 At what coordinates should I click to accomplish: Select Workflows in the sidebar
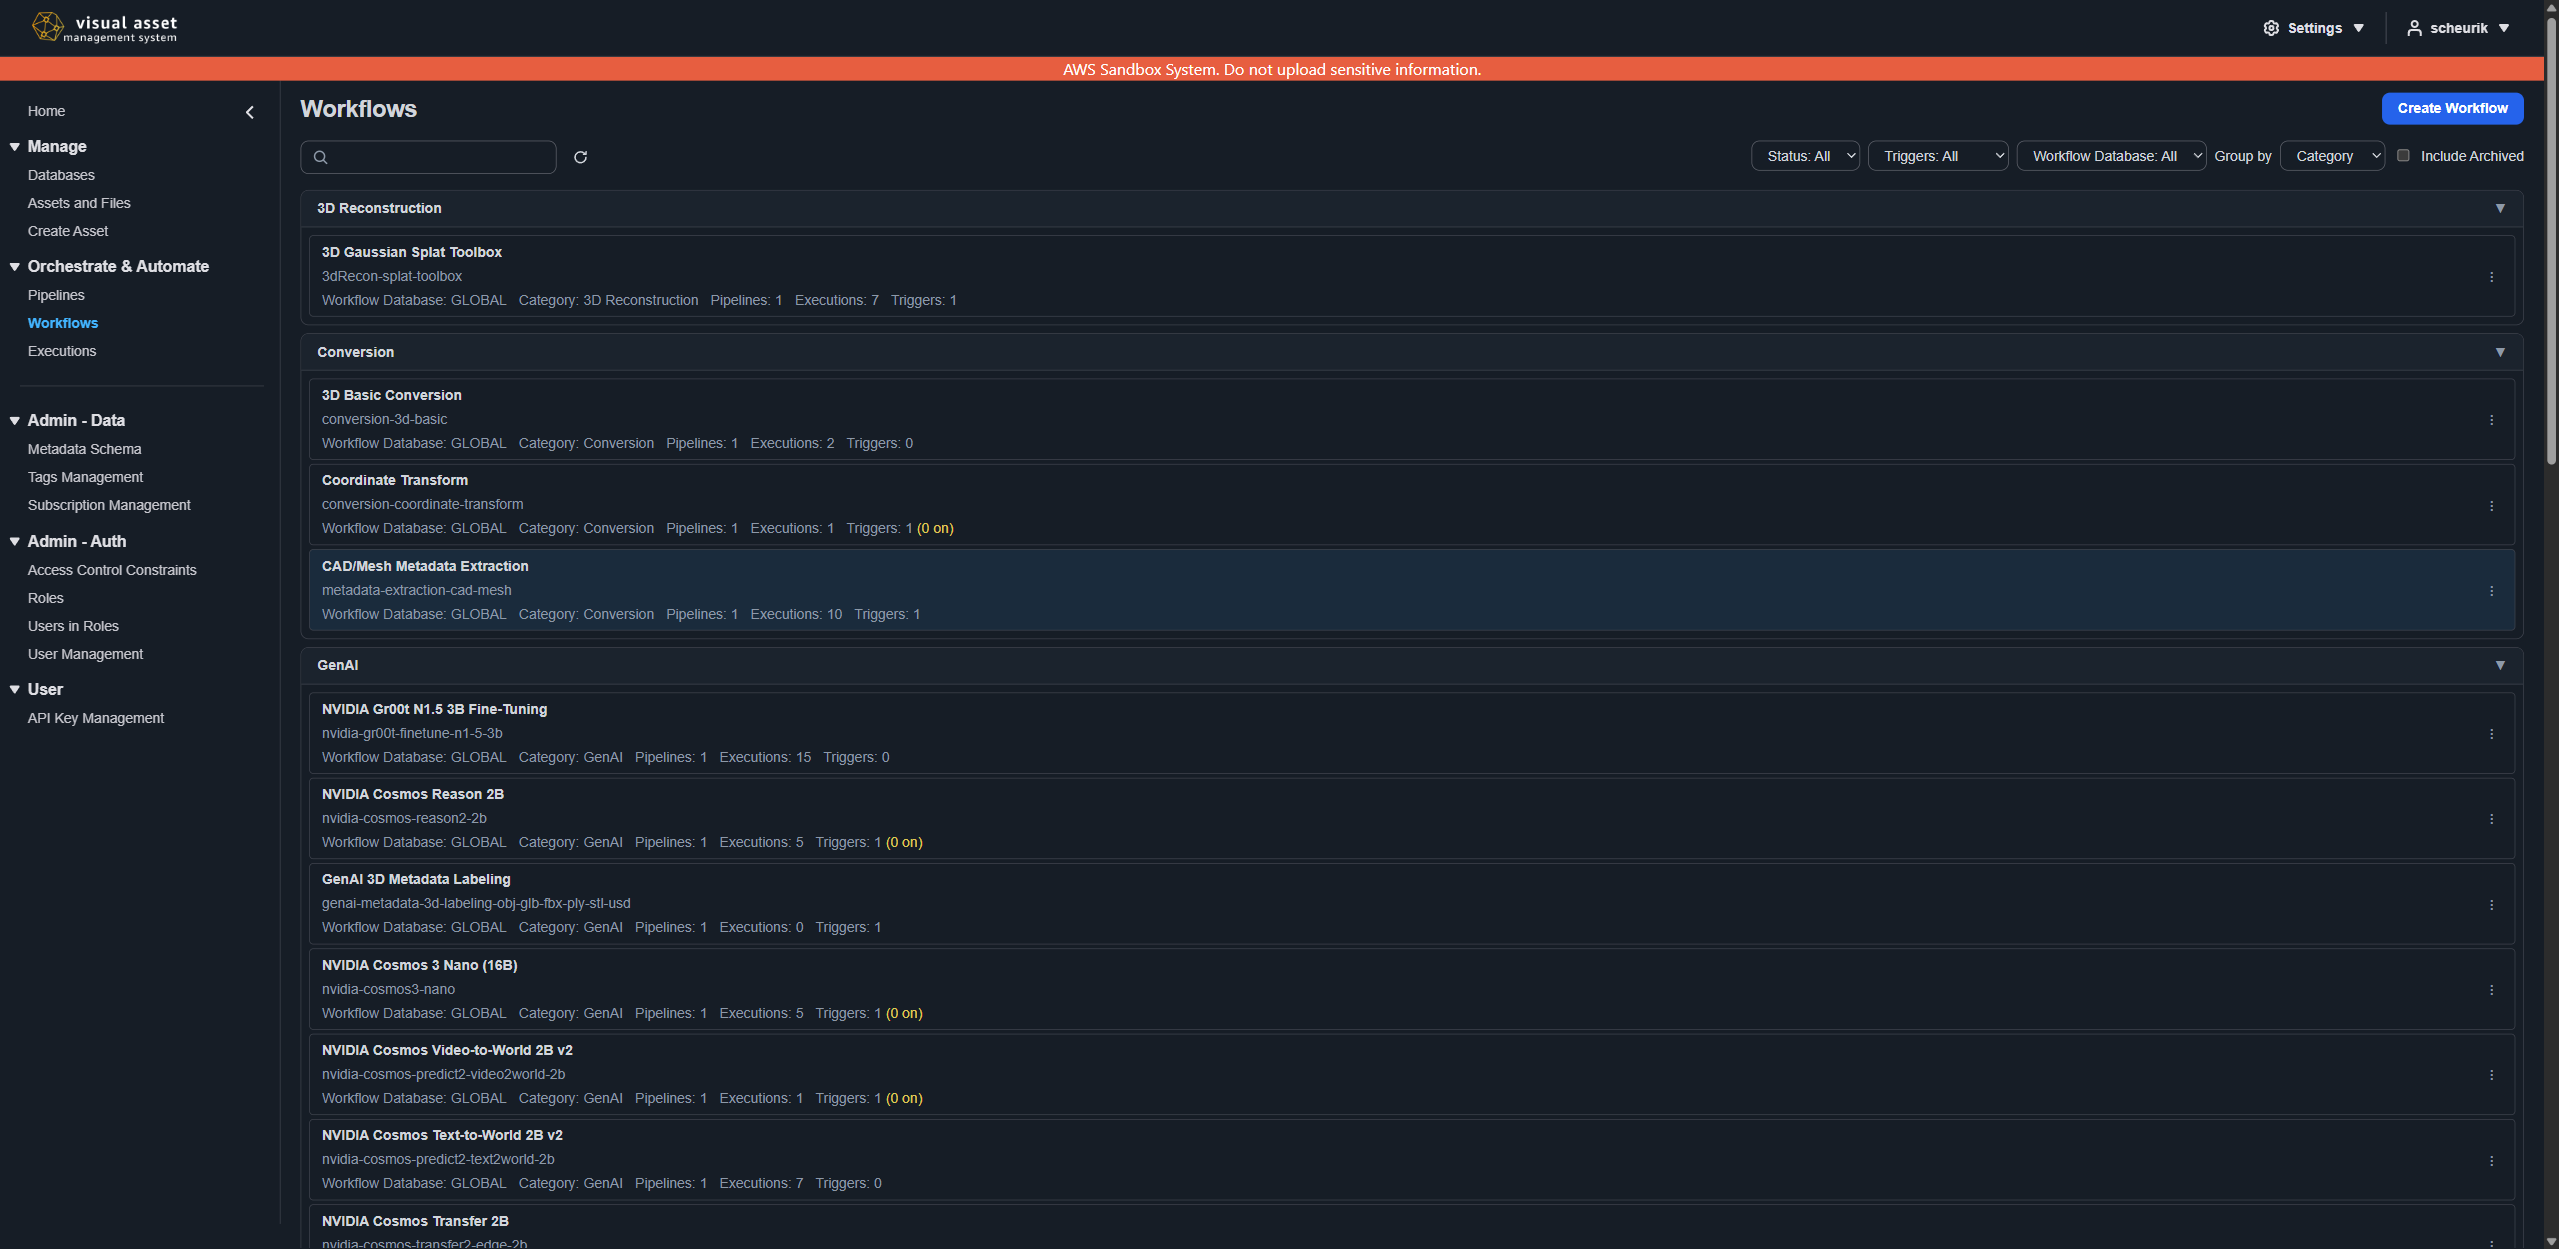[x=63, y=323]
